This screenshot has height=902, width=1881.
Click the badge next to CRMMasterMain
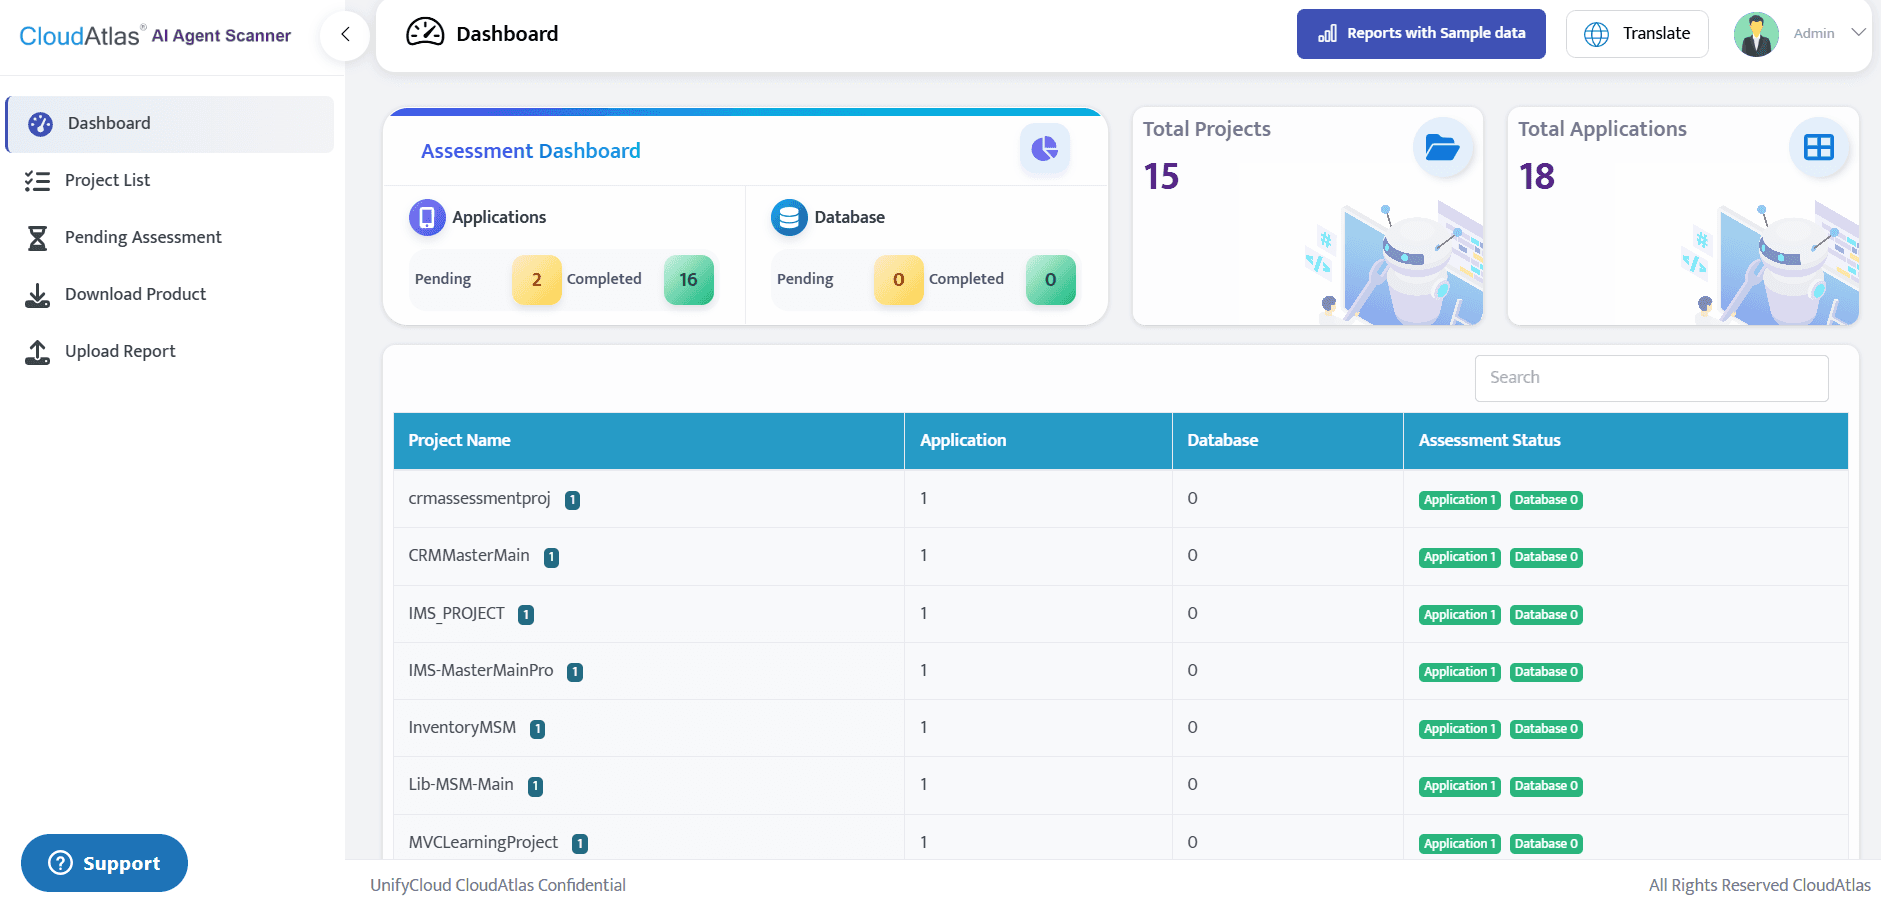click(551, 557)
